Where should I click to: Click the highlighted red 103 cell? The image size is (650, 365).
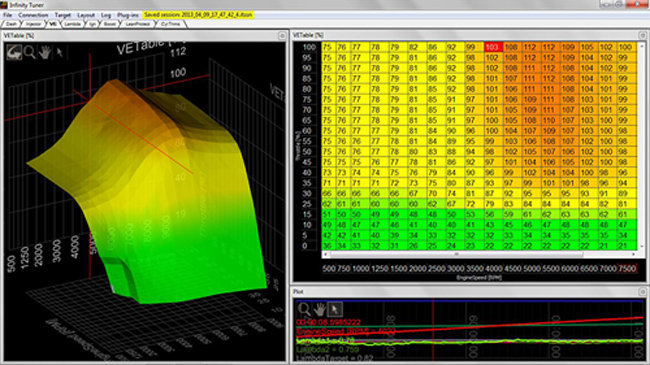(493, 47)
